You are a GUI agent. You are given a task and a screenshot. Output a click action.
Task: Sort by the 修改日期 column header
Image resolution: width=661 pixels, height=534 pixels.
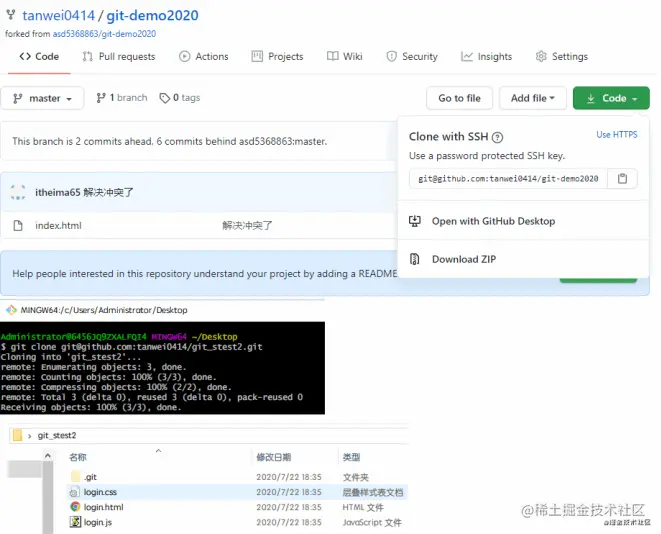tap(274, 457)
